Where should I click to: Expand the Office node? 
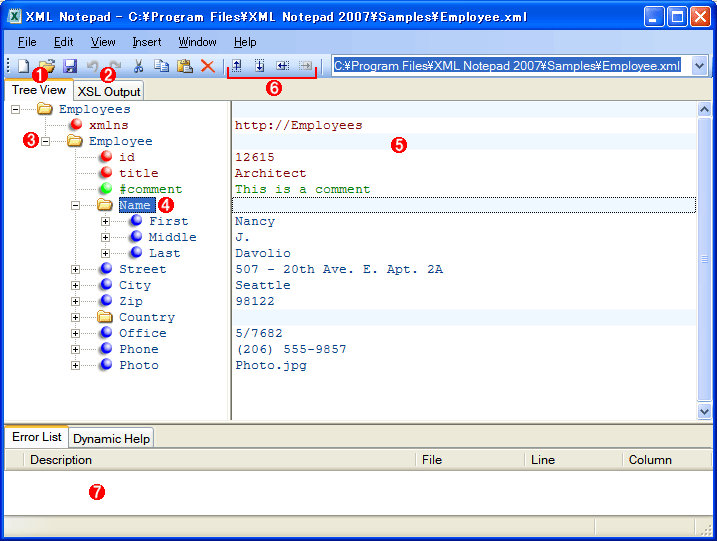pyautogui.click(x=75, y=333)
